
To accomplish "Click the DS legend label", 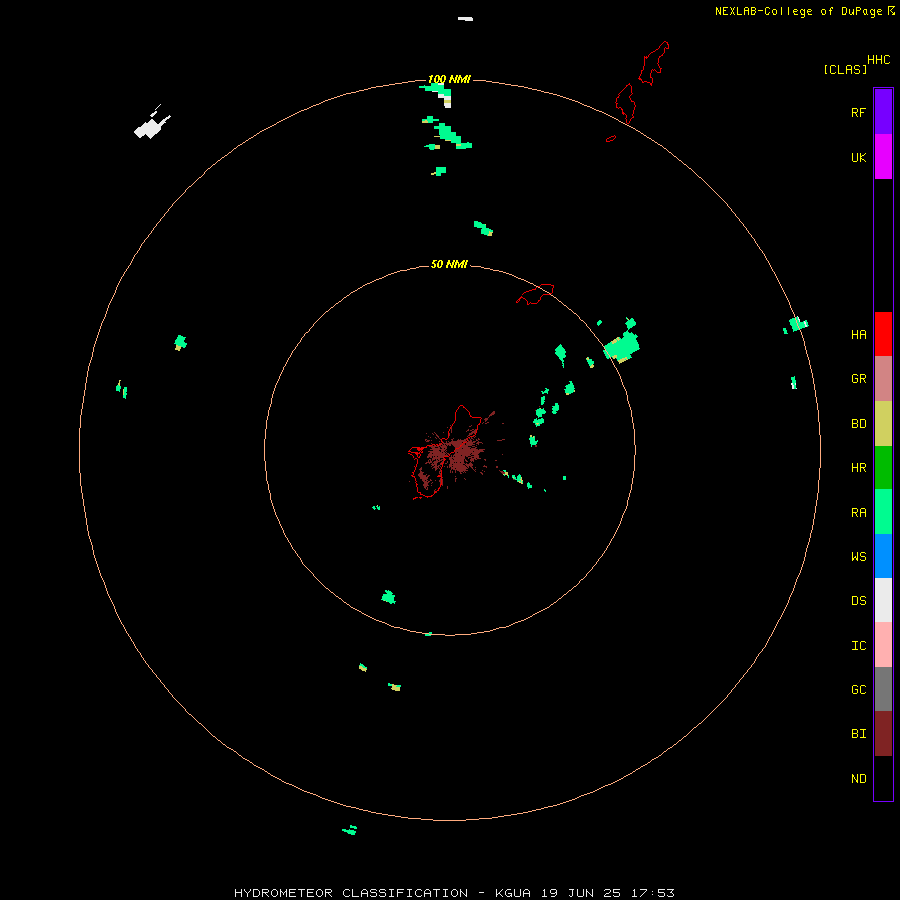I will point(858,601).
